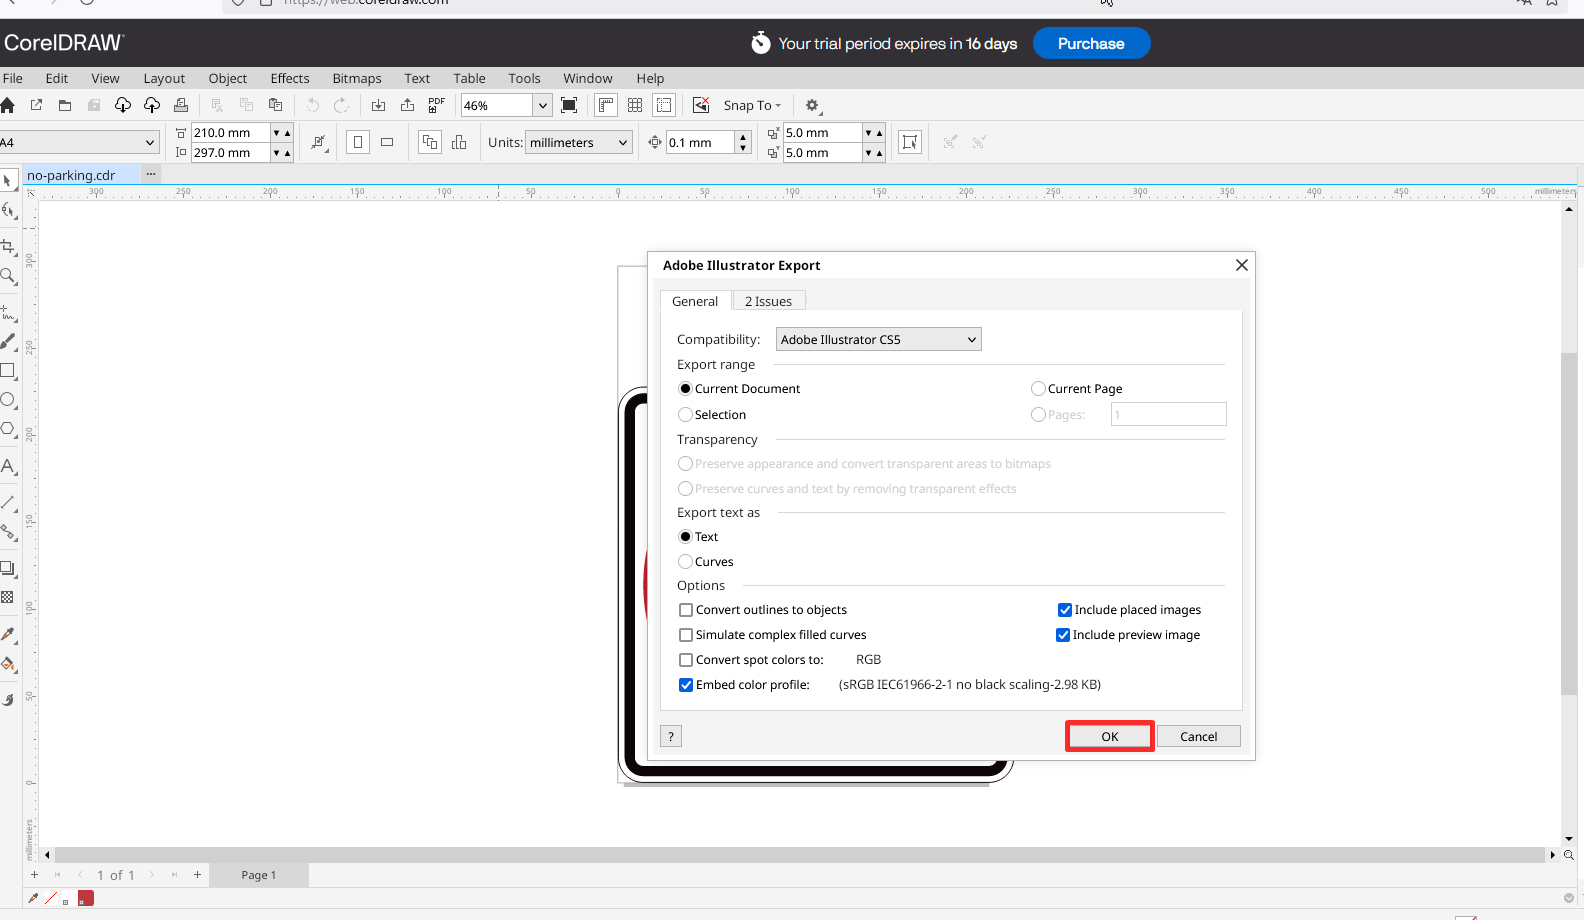Open the Compatibility dropdown

[879, 340]
